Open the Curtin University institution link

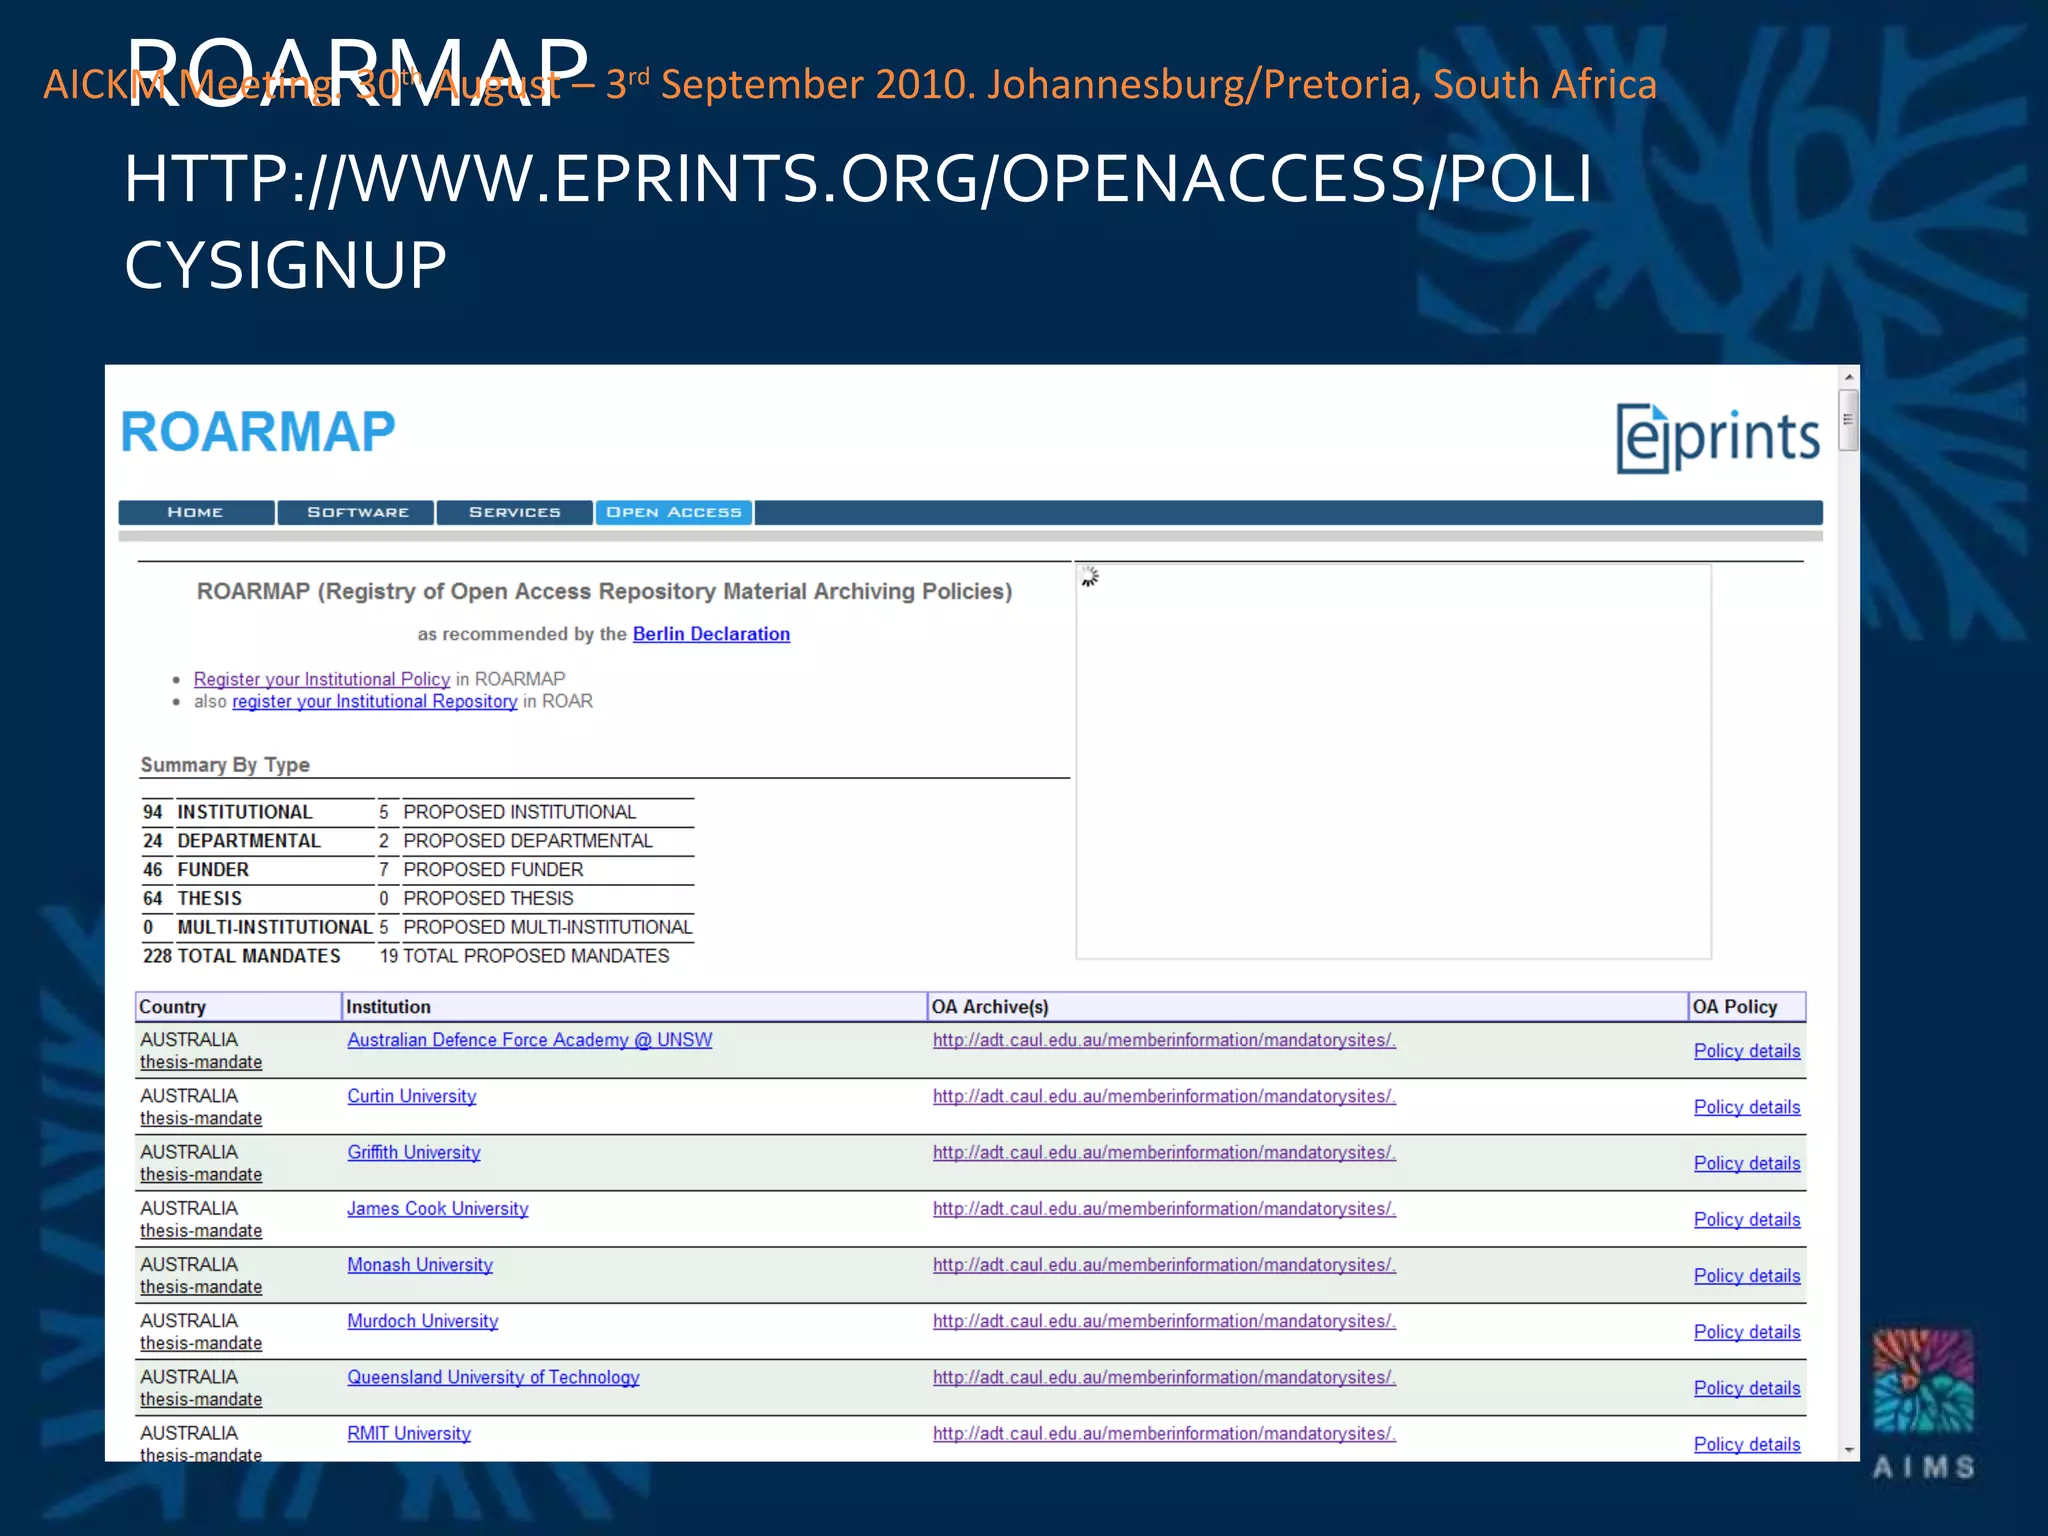(411, 1096)
